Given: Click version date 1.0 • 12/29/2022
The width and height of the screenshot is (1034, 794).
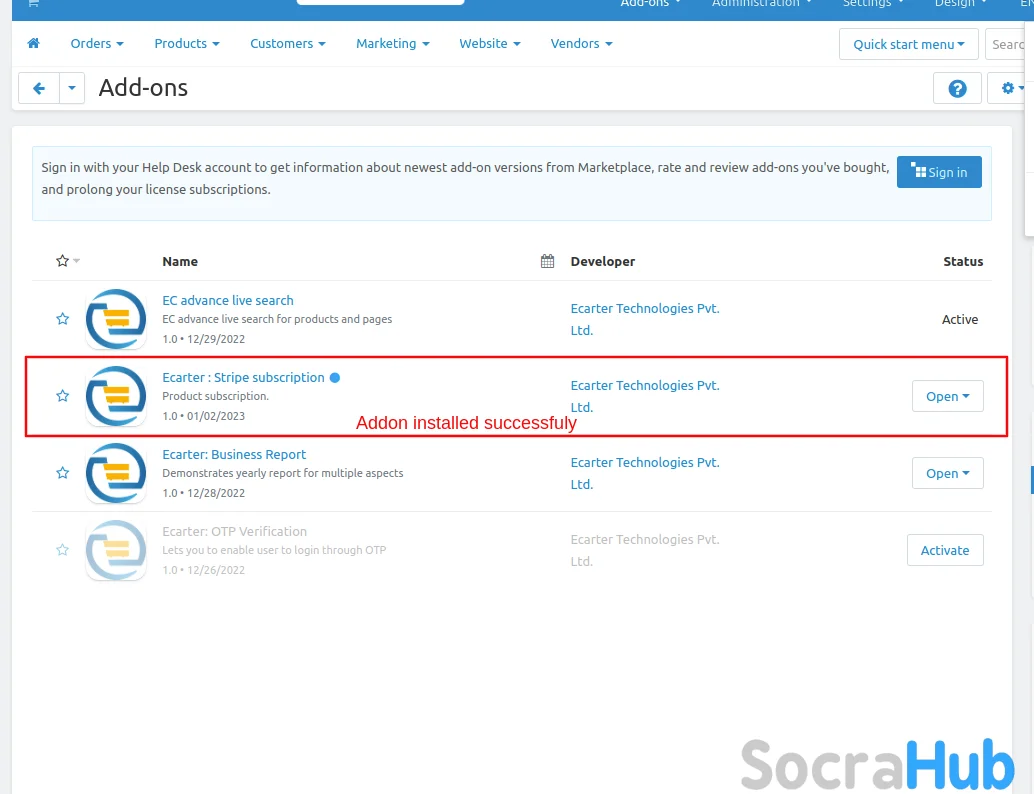Looking at the screenshot, I should coord(204,339).
